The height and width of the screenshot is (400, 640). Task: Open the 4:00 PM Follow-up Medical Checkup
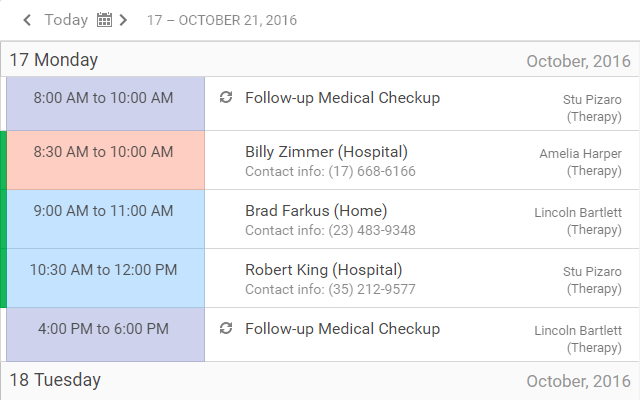point(342,328)
